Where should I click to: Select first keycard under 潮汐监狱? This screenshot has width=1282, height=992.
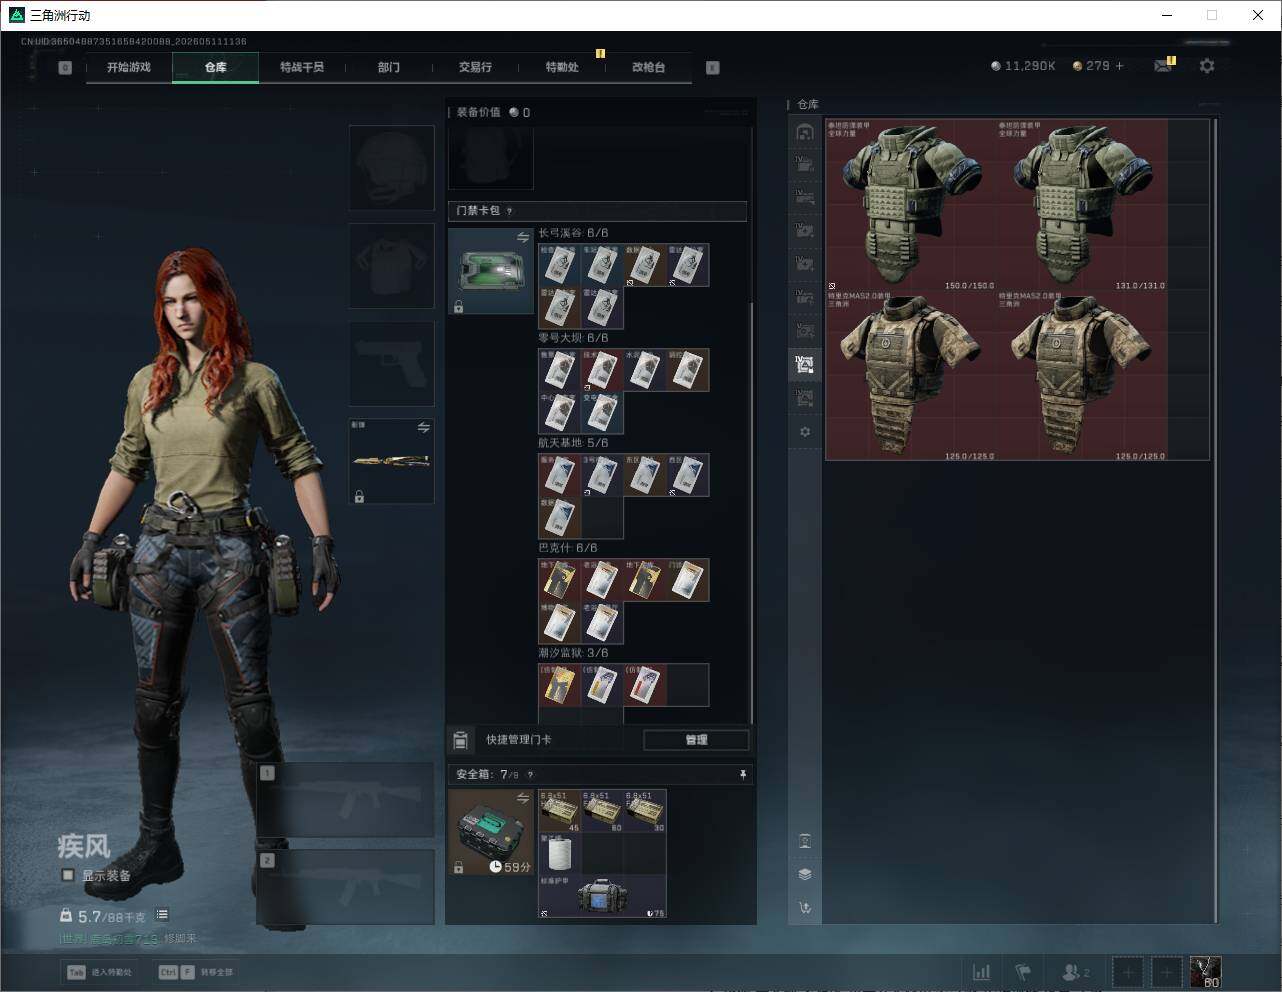(560, 685)
